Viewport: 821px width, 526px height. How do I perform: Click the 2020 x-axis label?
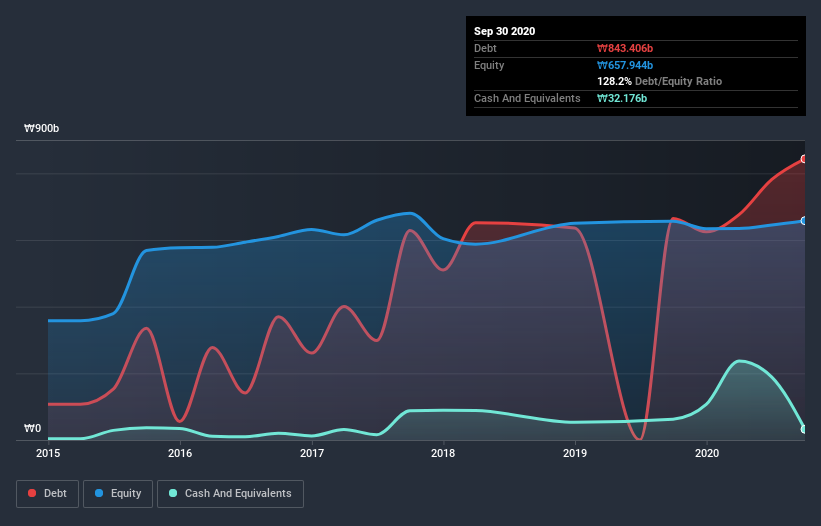click(707, 453)
